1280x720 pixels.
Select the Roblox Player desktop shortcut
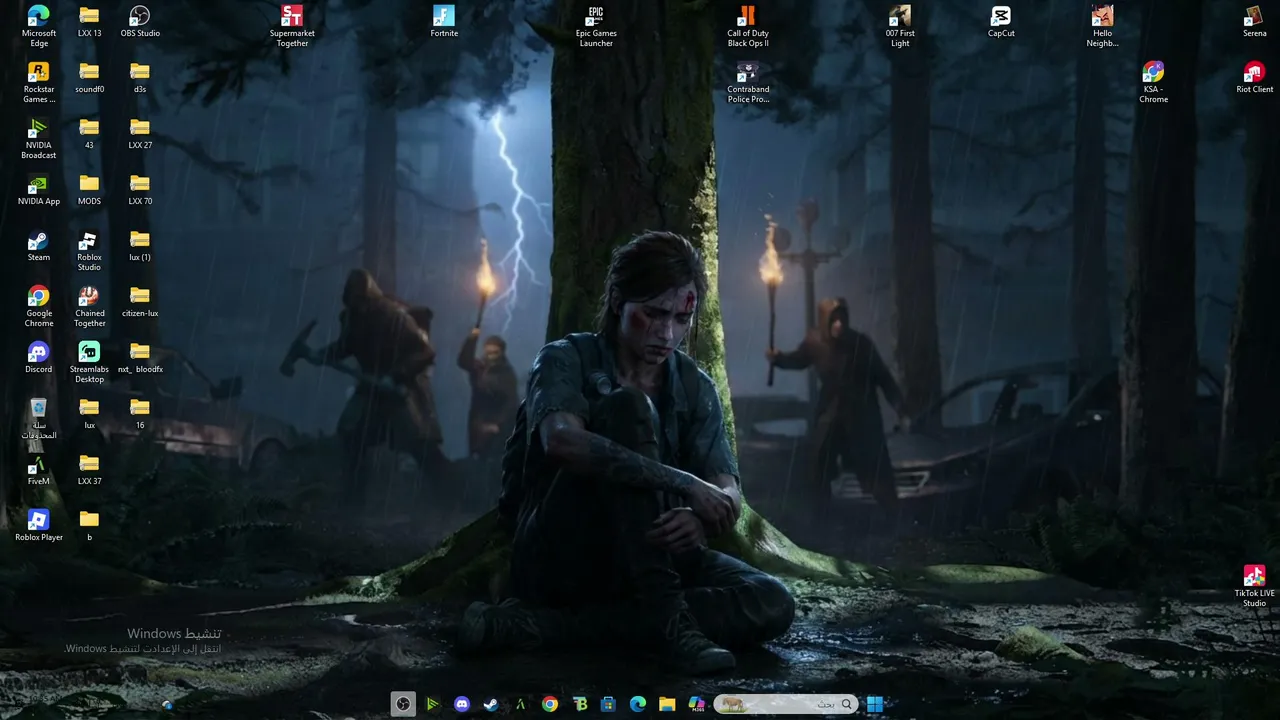(39, 525)
